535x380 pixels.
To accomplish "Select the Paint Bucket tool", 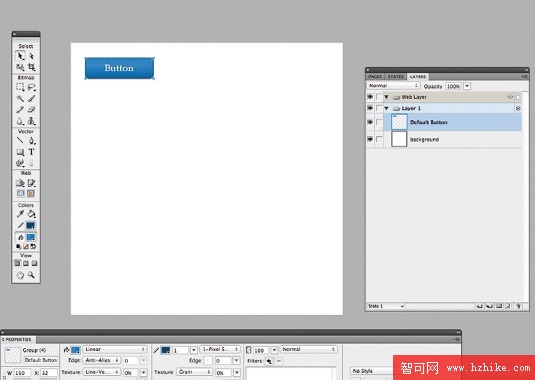I will pyautogui.click(x=31, y=214).
